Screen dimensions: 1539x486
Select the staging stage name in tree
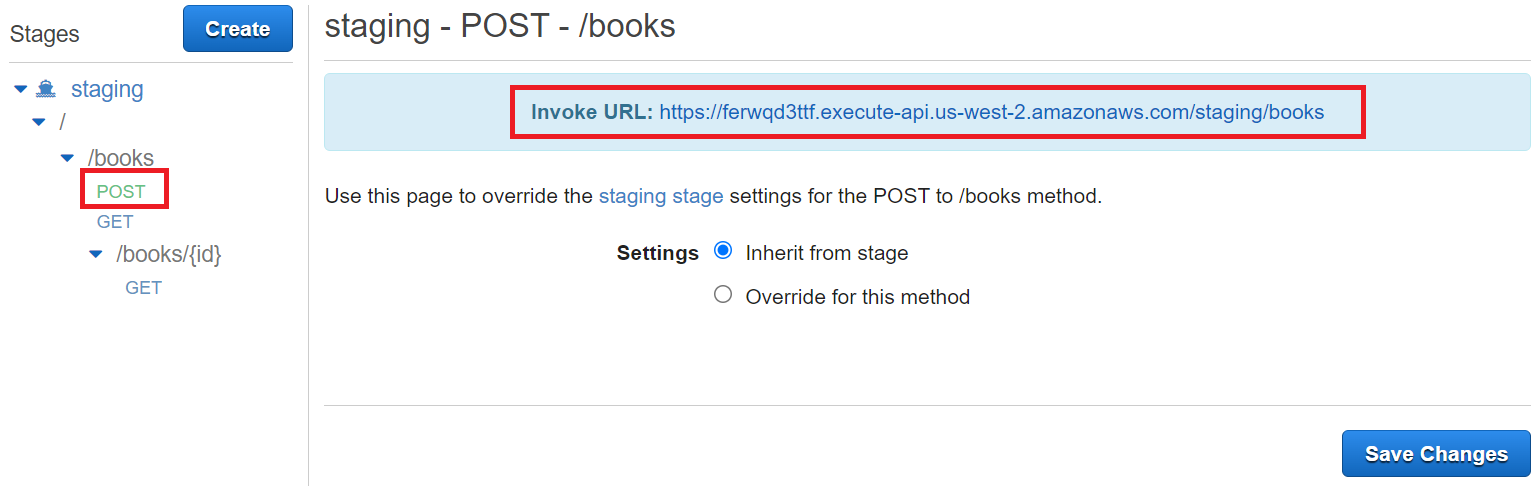pos(107,89)
